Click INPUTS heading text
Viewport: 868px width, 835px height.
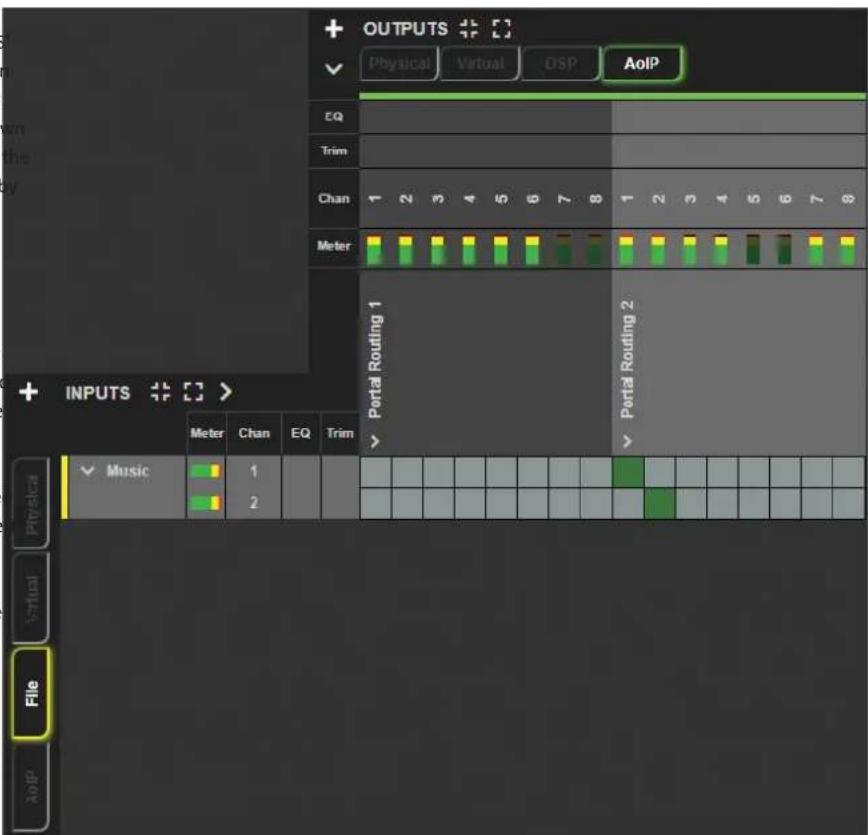[98, 393]
